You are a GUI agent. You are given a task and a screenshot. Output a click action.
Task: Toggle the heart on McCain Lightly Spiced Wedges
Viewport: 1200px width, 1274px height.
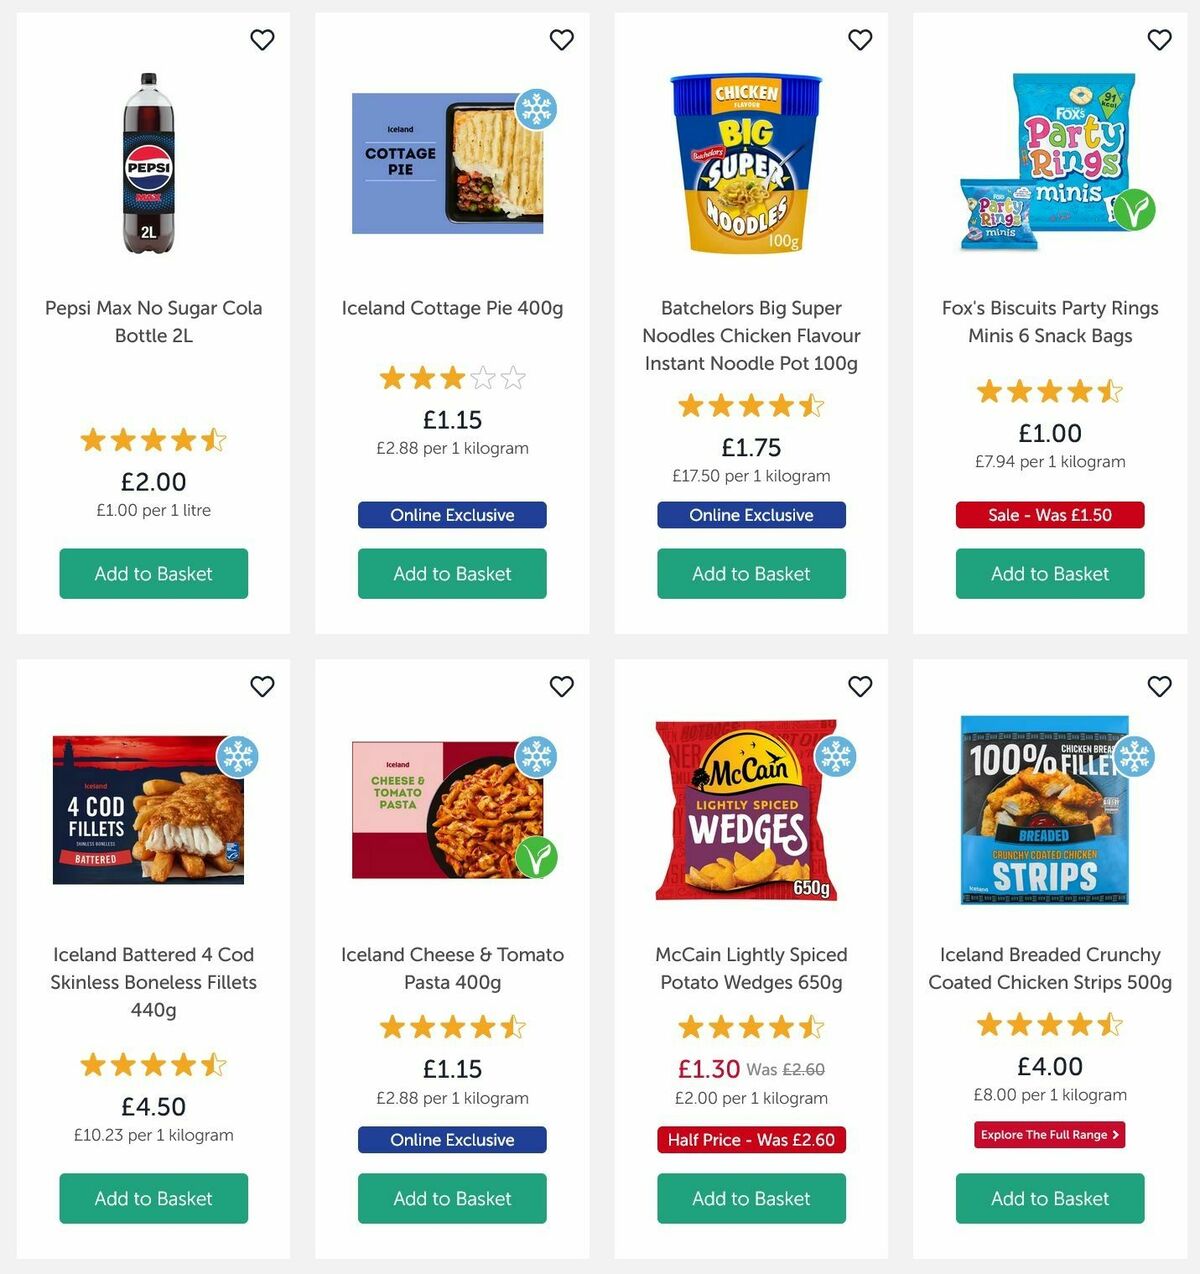tap(860, 687)
